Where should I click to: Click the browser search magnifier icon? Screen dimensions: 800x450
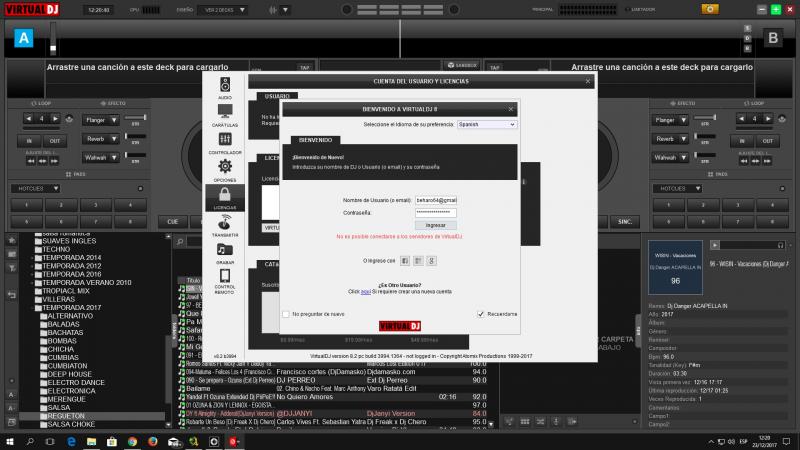(180, 241)
